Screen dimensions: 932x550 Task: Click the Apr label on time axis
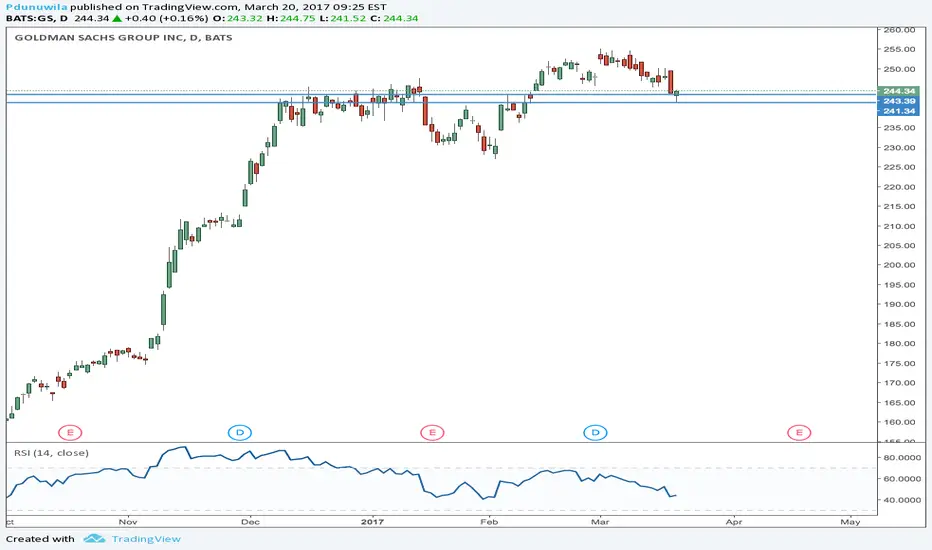734,522
